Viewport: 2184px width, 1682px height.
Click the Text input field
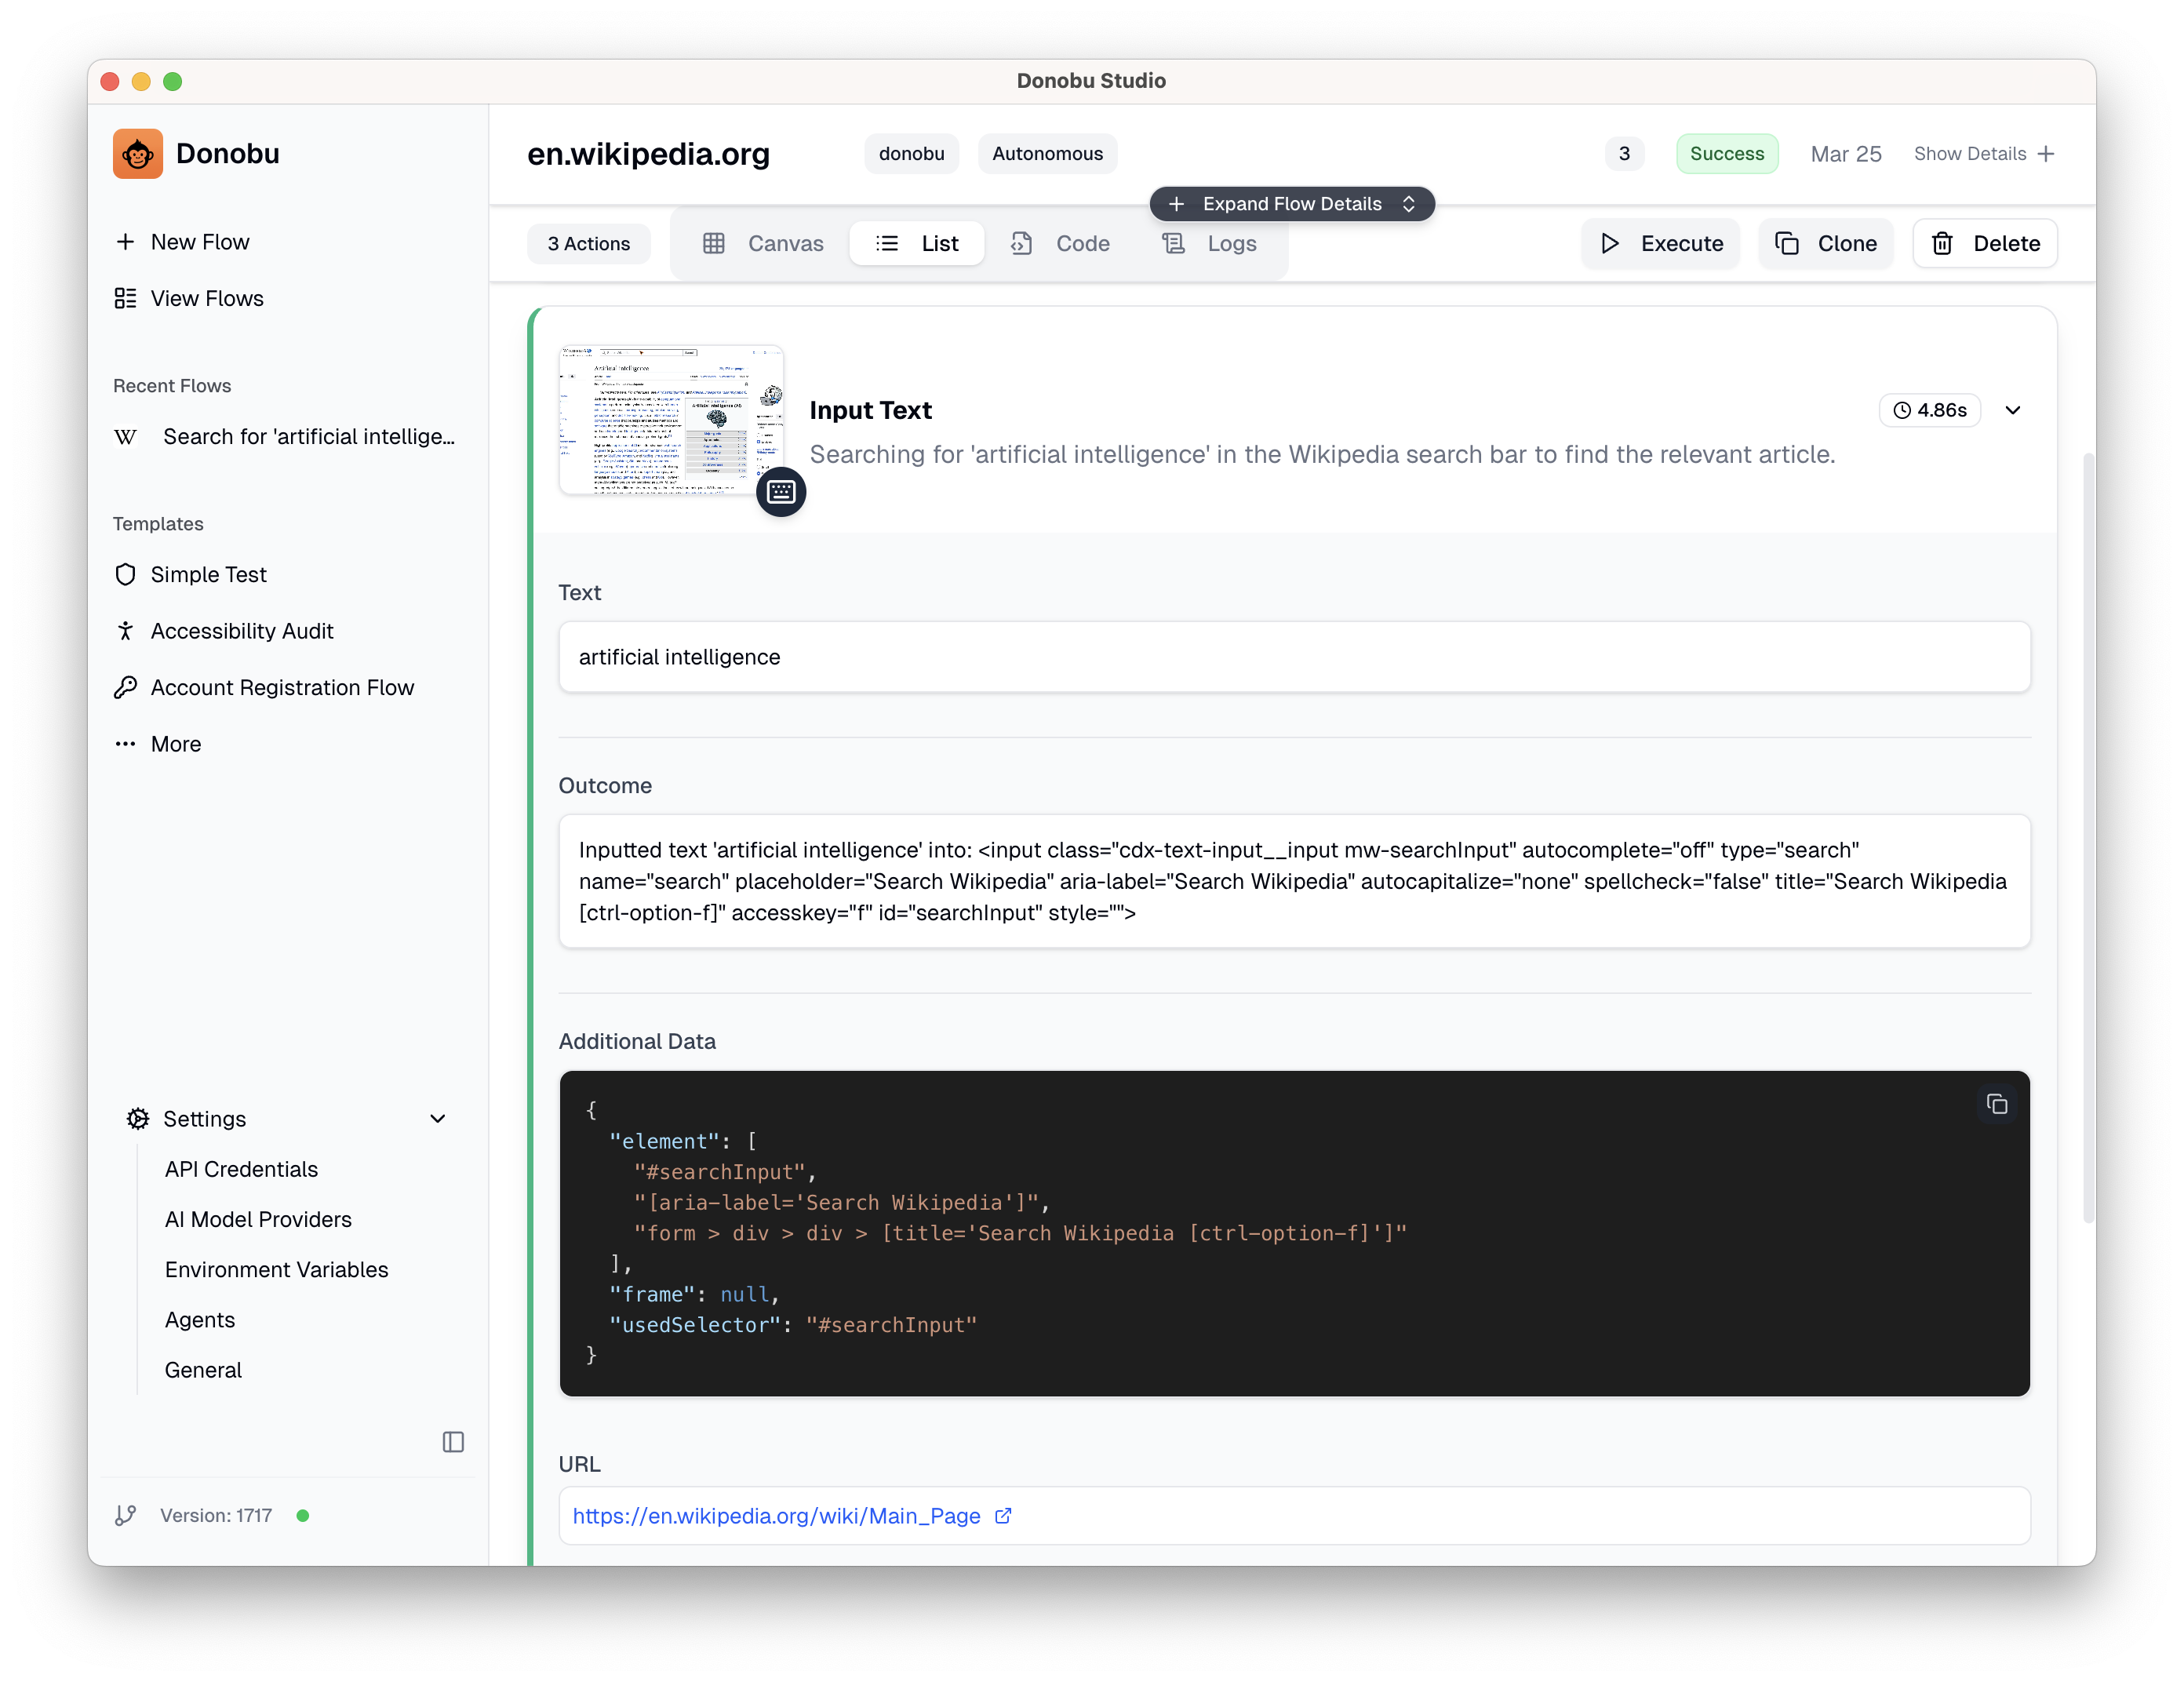point(1293,657)
